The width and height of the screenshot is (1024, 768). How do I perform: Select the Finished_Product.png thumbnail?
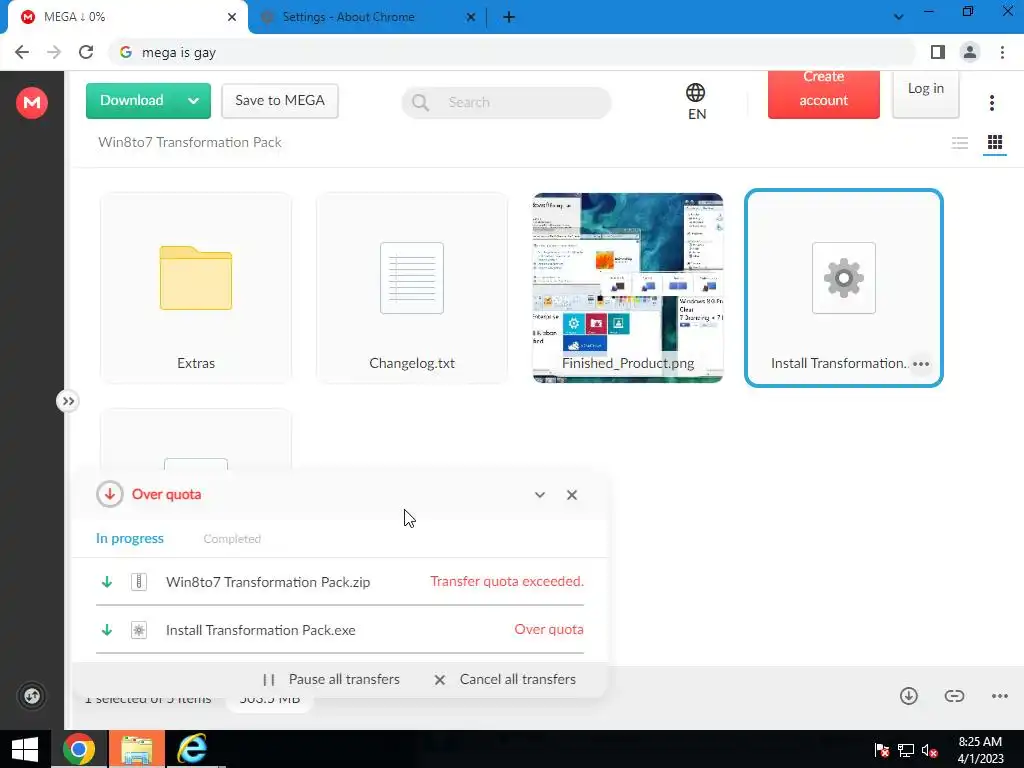point(628,287)
